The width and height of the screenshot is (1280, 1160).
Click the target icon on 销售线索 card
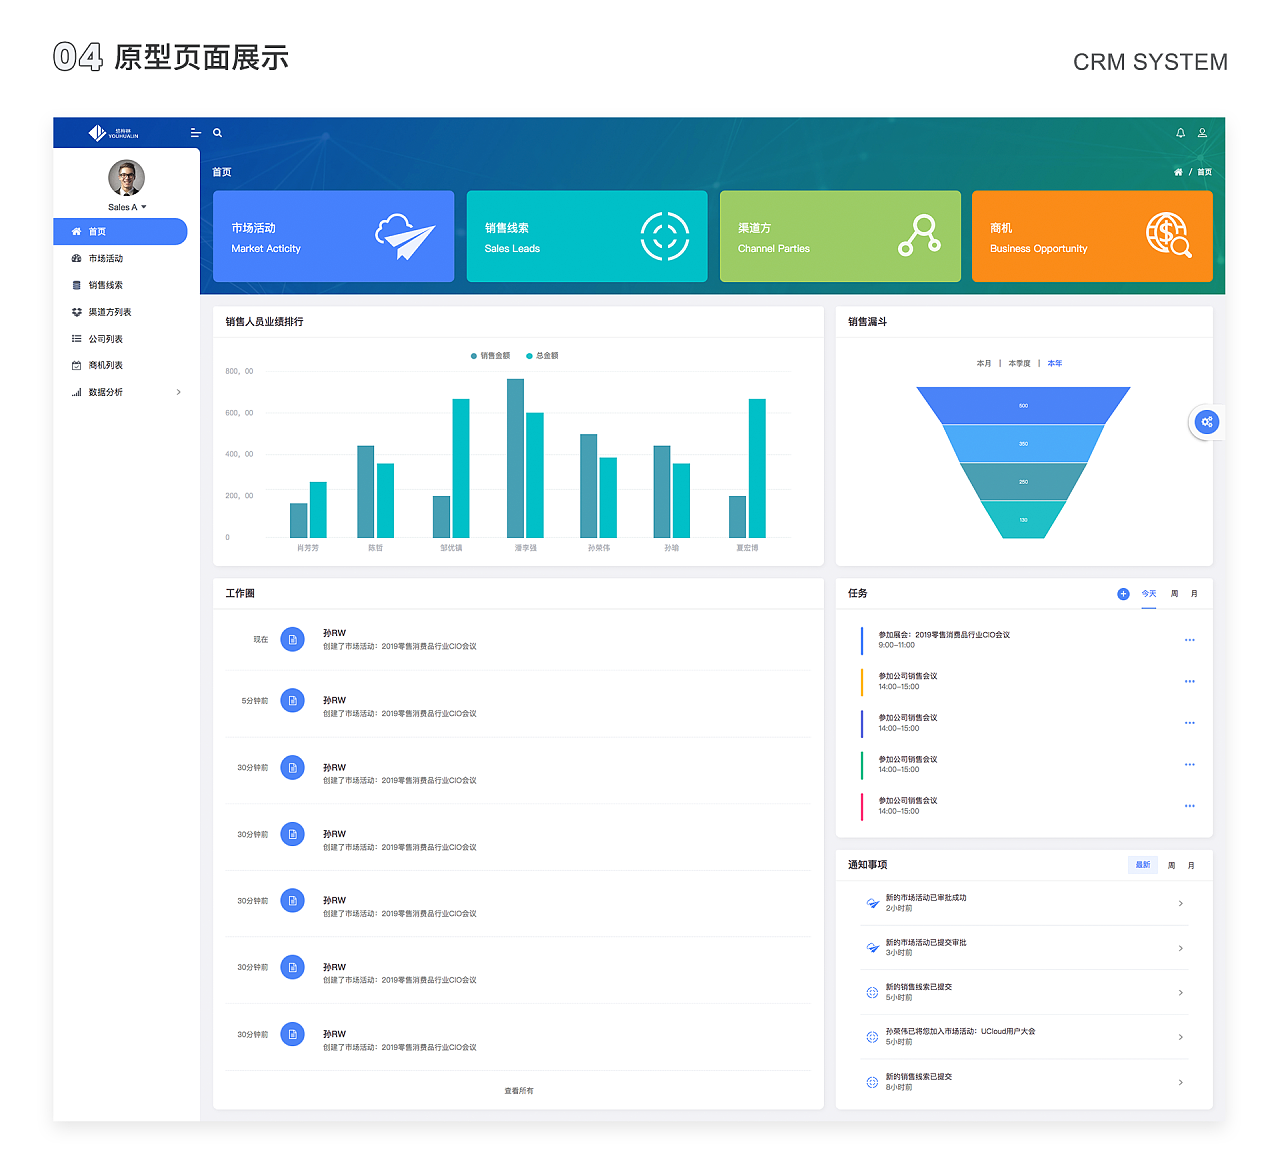click(665, 236)
